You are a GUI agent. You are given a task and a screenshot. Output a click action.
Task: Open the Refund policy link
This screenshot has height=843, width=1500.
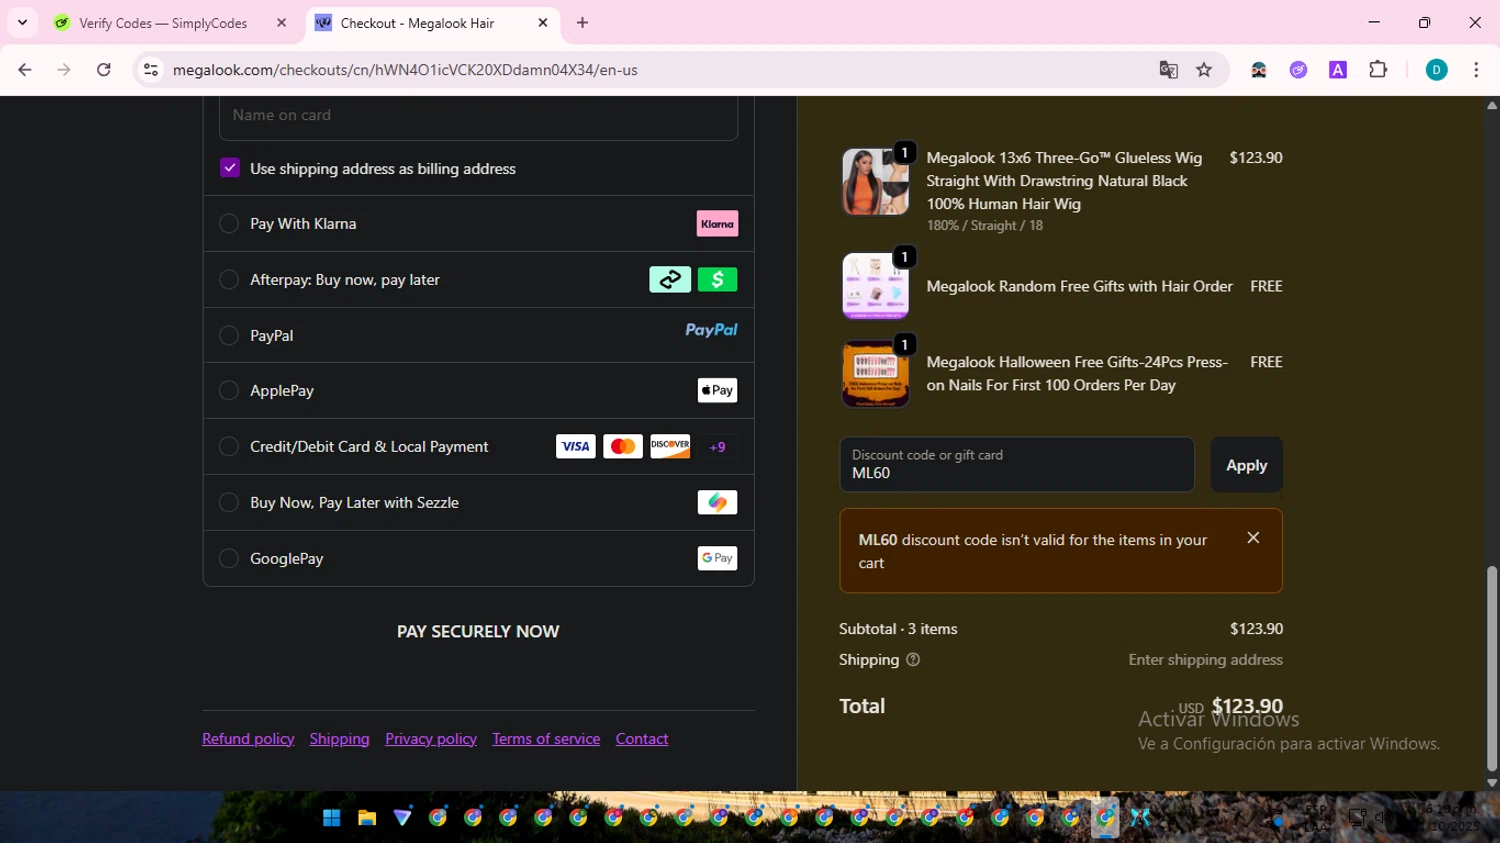coord(248,739)
